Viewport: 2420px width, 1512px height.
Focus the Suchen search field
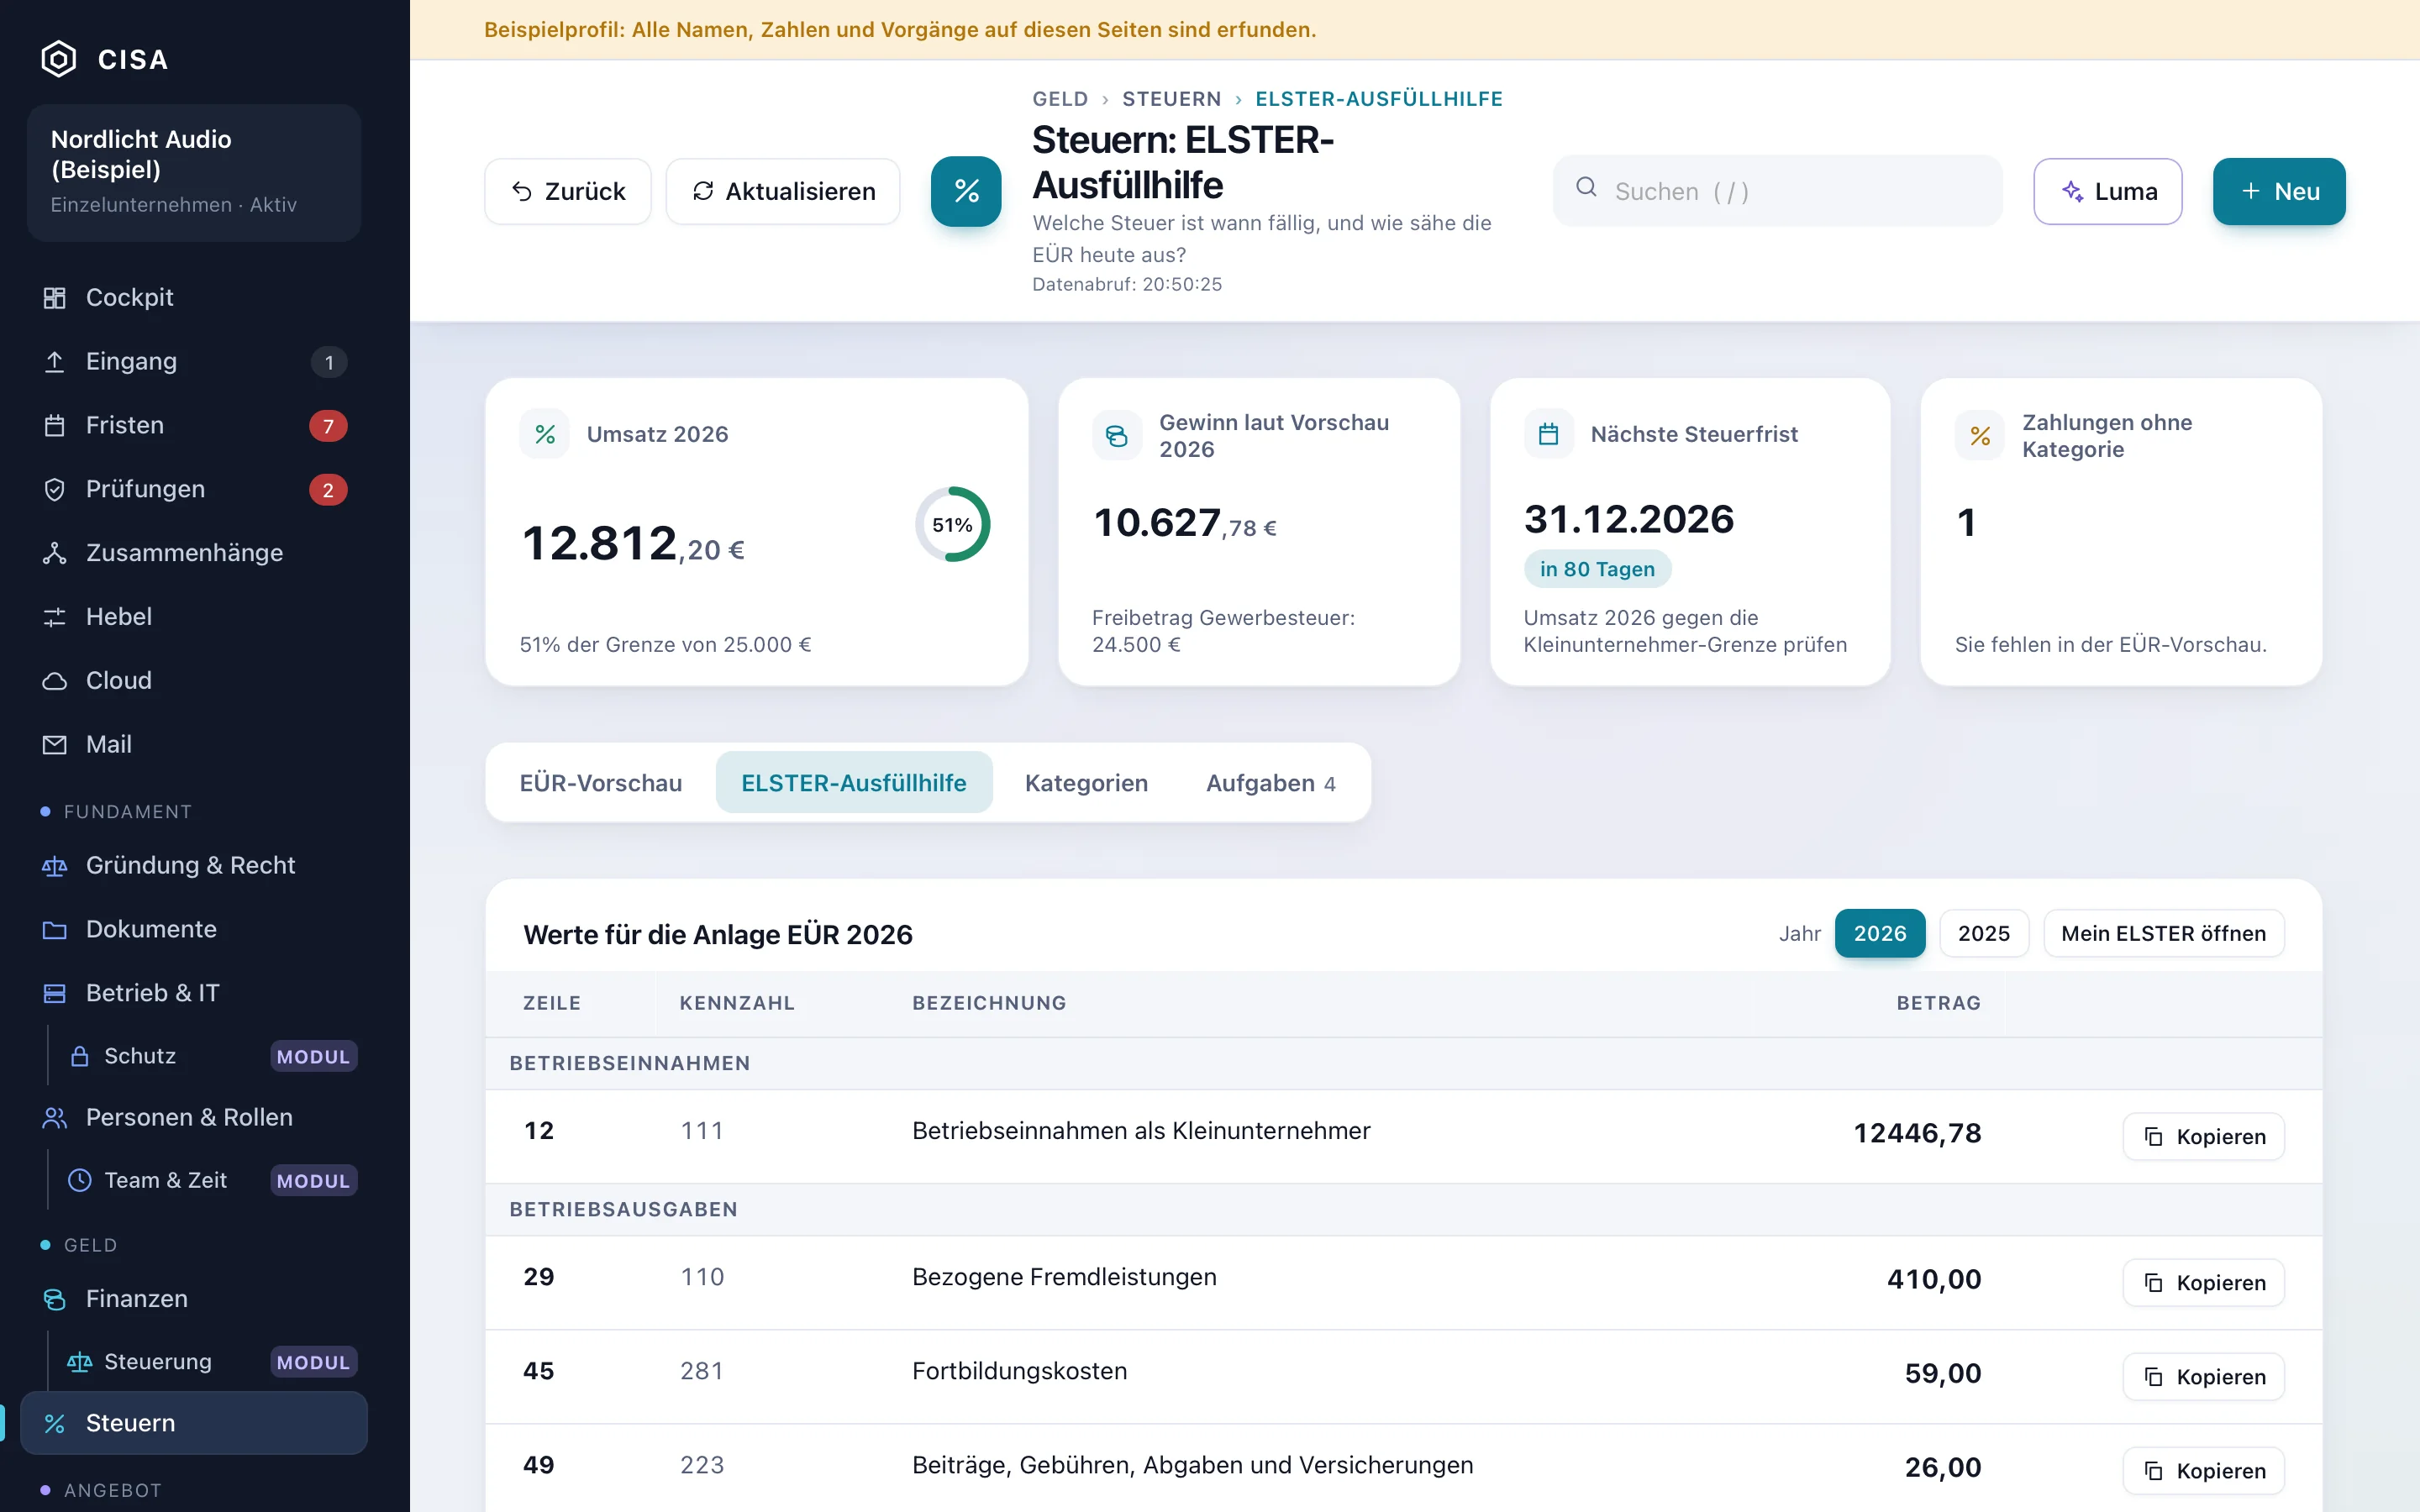click(1777, 191)
